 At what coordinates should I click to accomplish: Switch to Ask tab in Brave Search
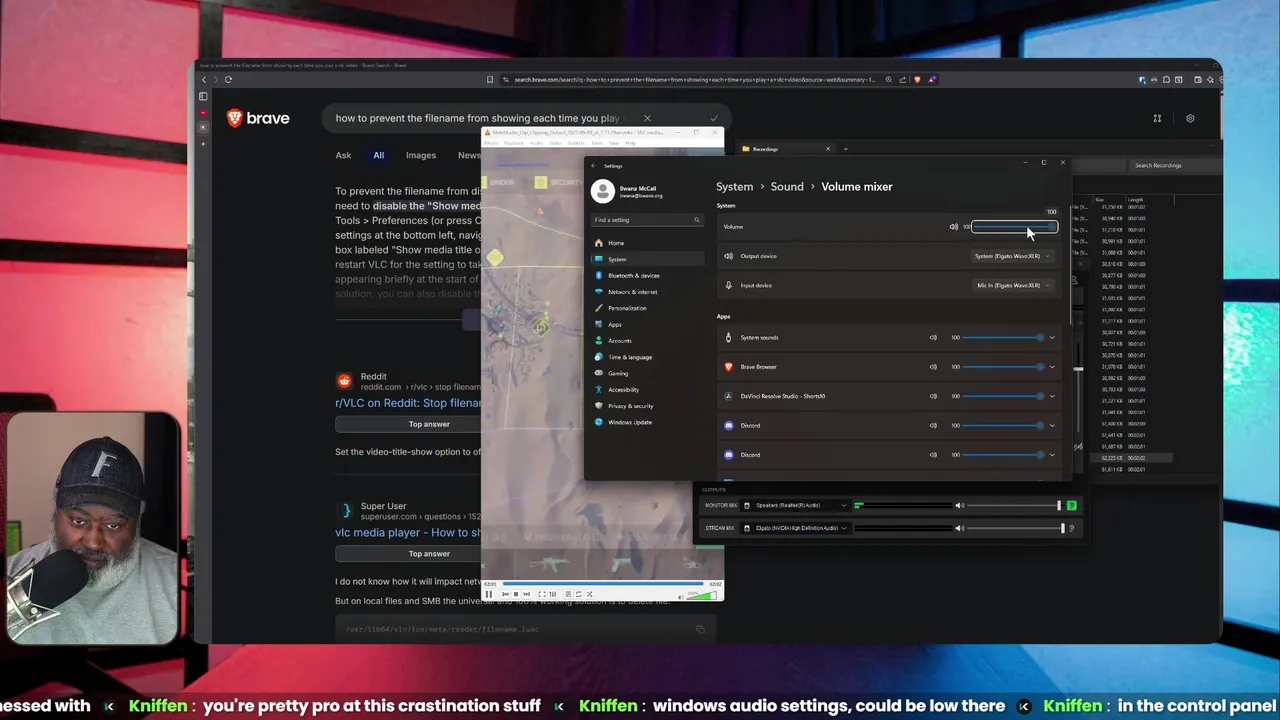(x=343, y=155)
